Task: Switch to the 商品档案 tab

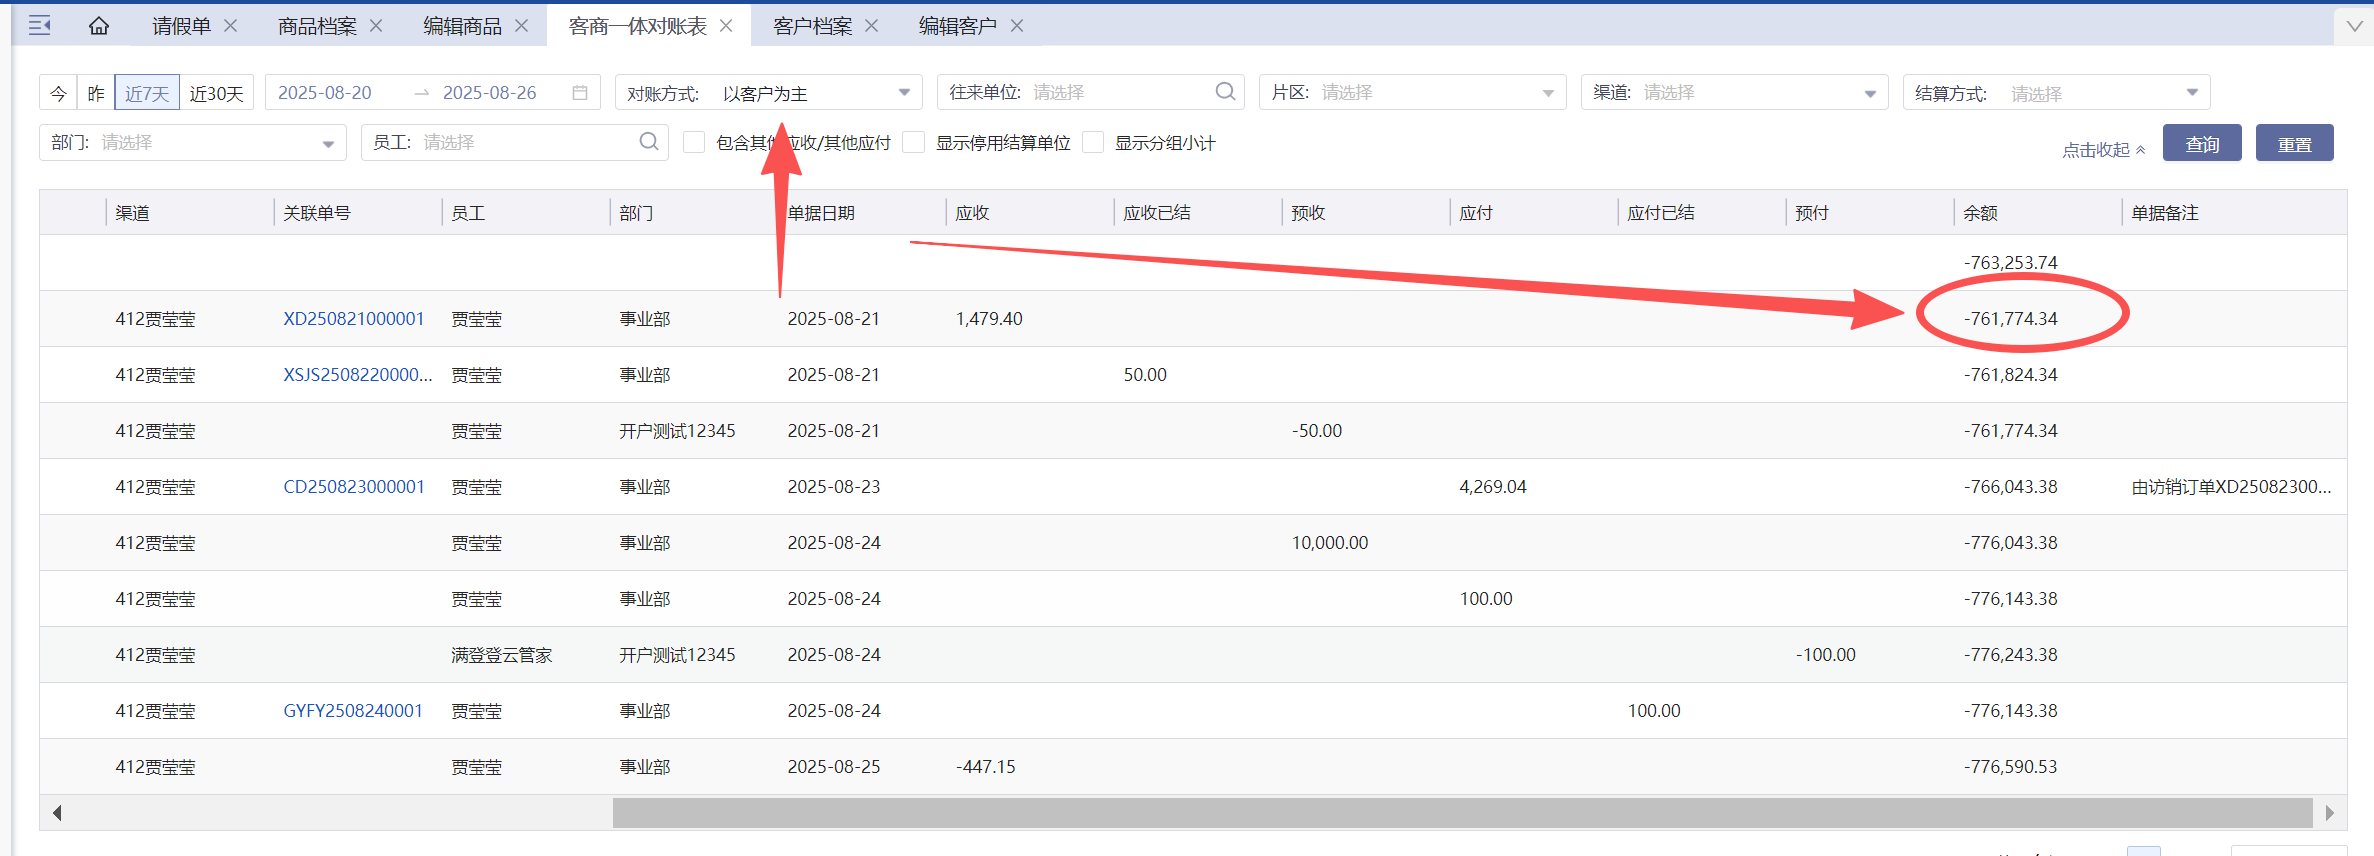Action: pos(317,26)
